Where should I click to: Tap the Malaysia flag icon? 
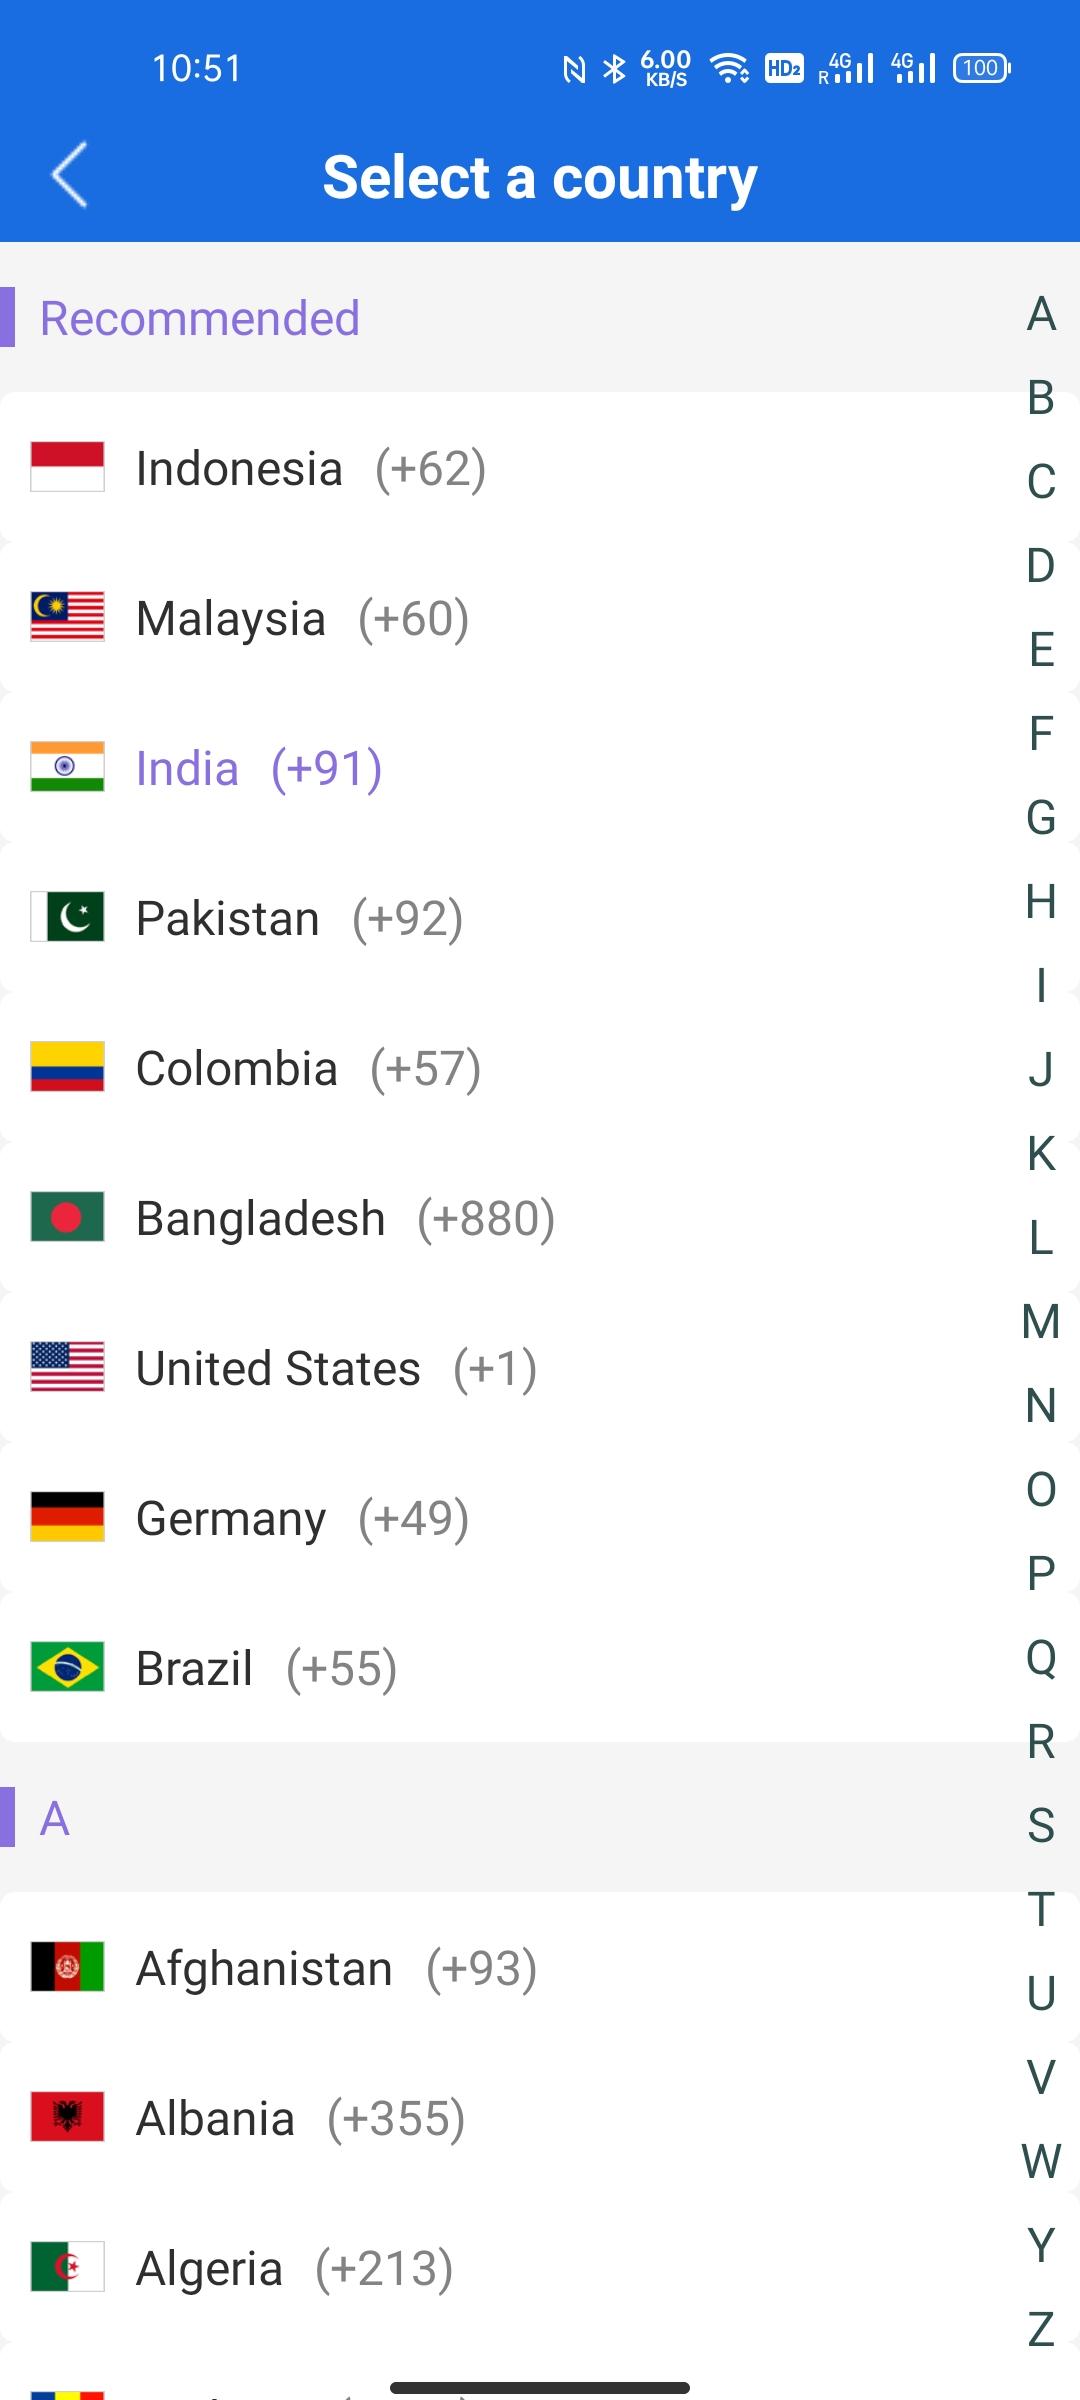coord(67,617)
